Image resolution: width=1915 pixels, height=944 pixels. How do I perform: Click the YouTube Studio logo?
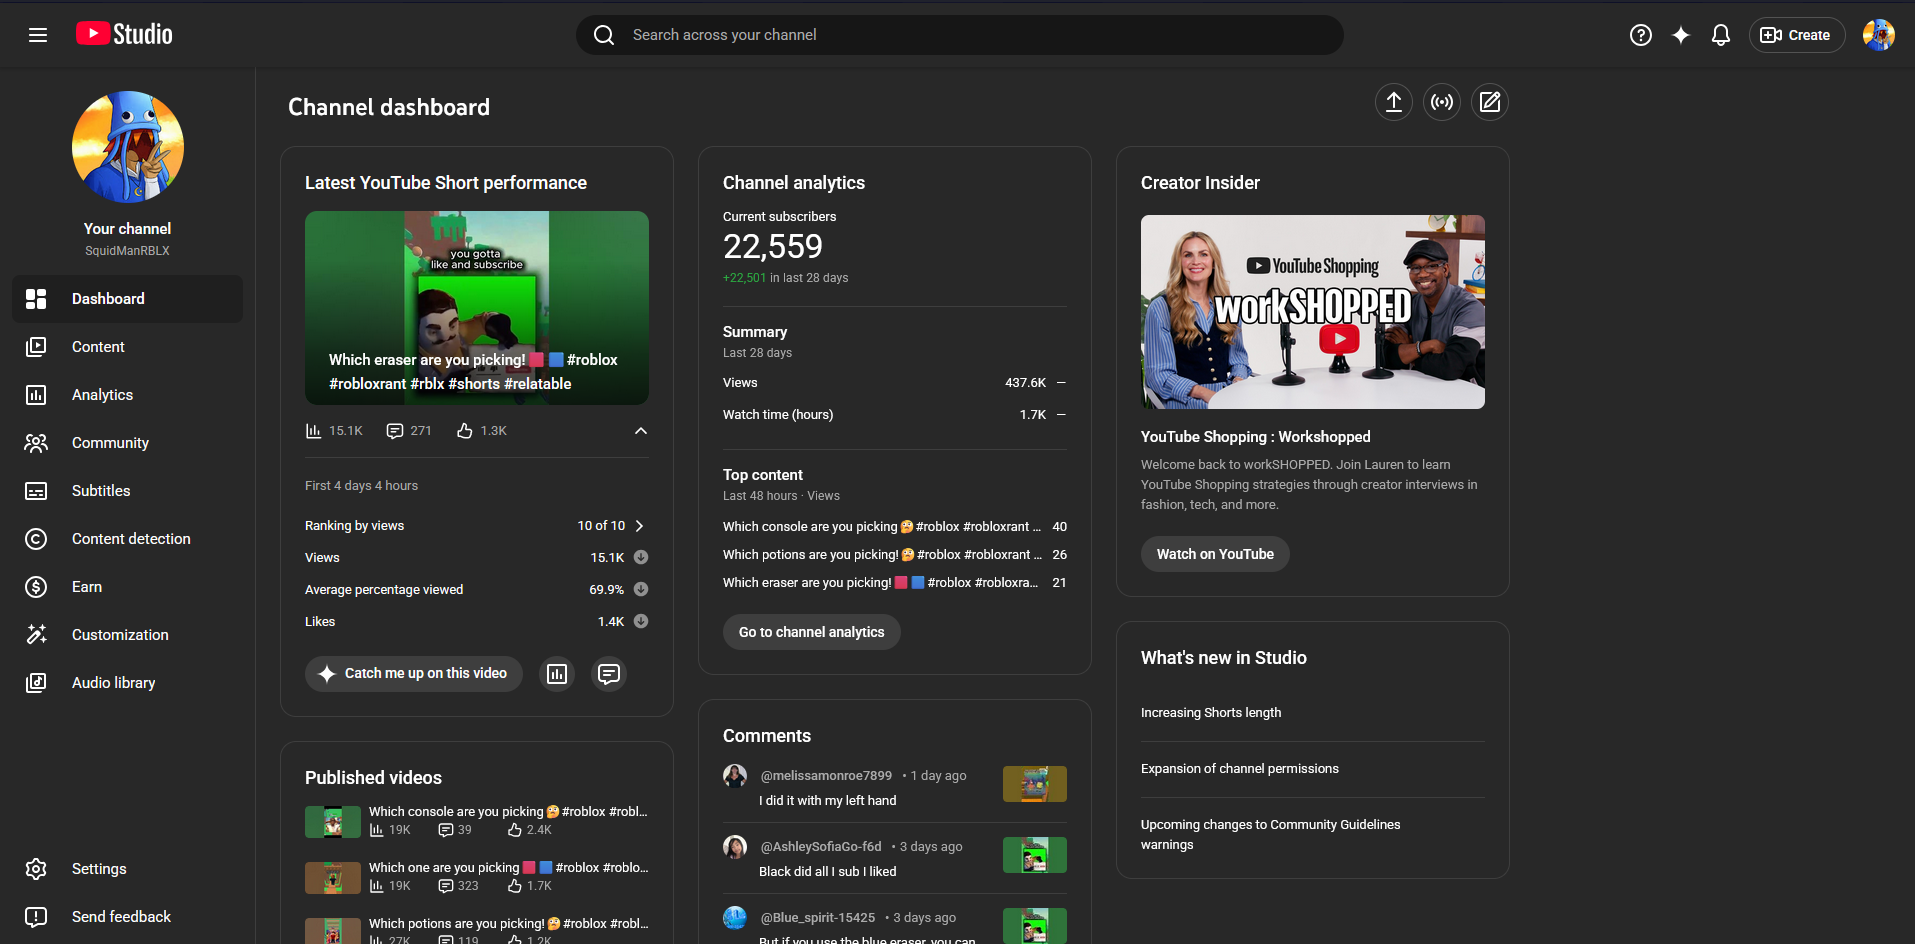tap(124, 34)
